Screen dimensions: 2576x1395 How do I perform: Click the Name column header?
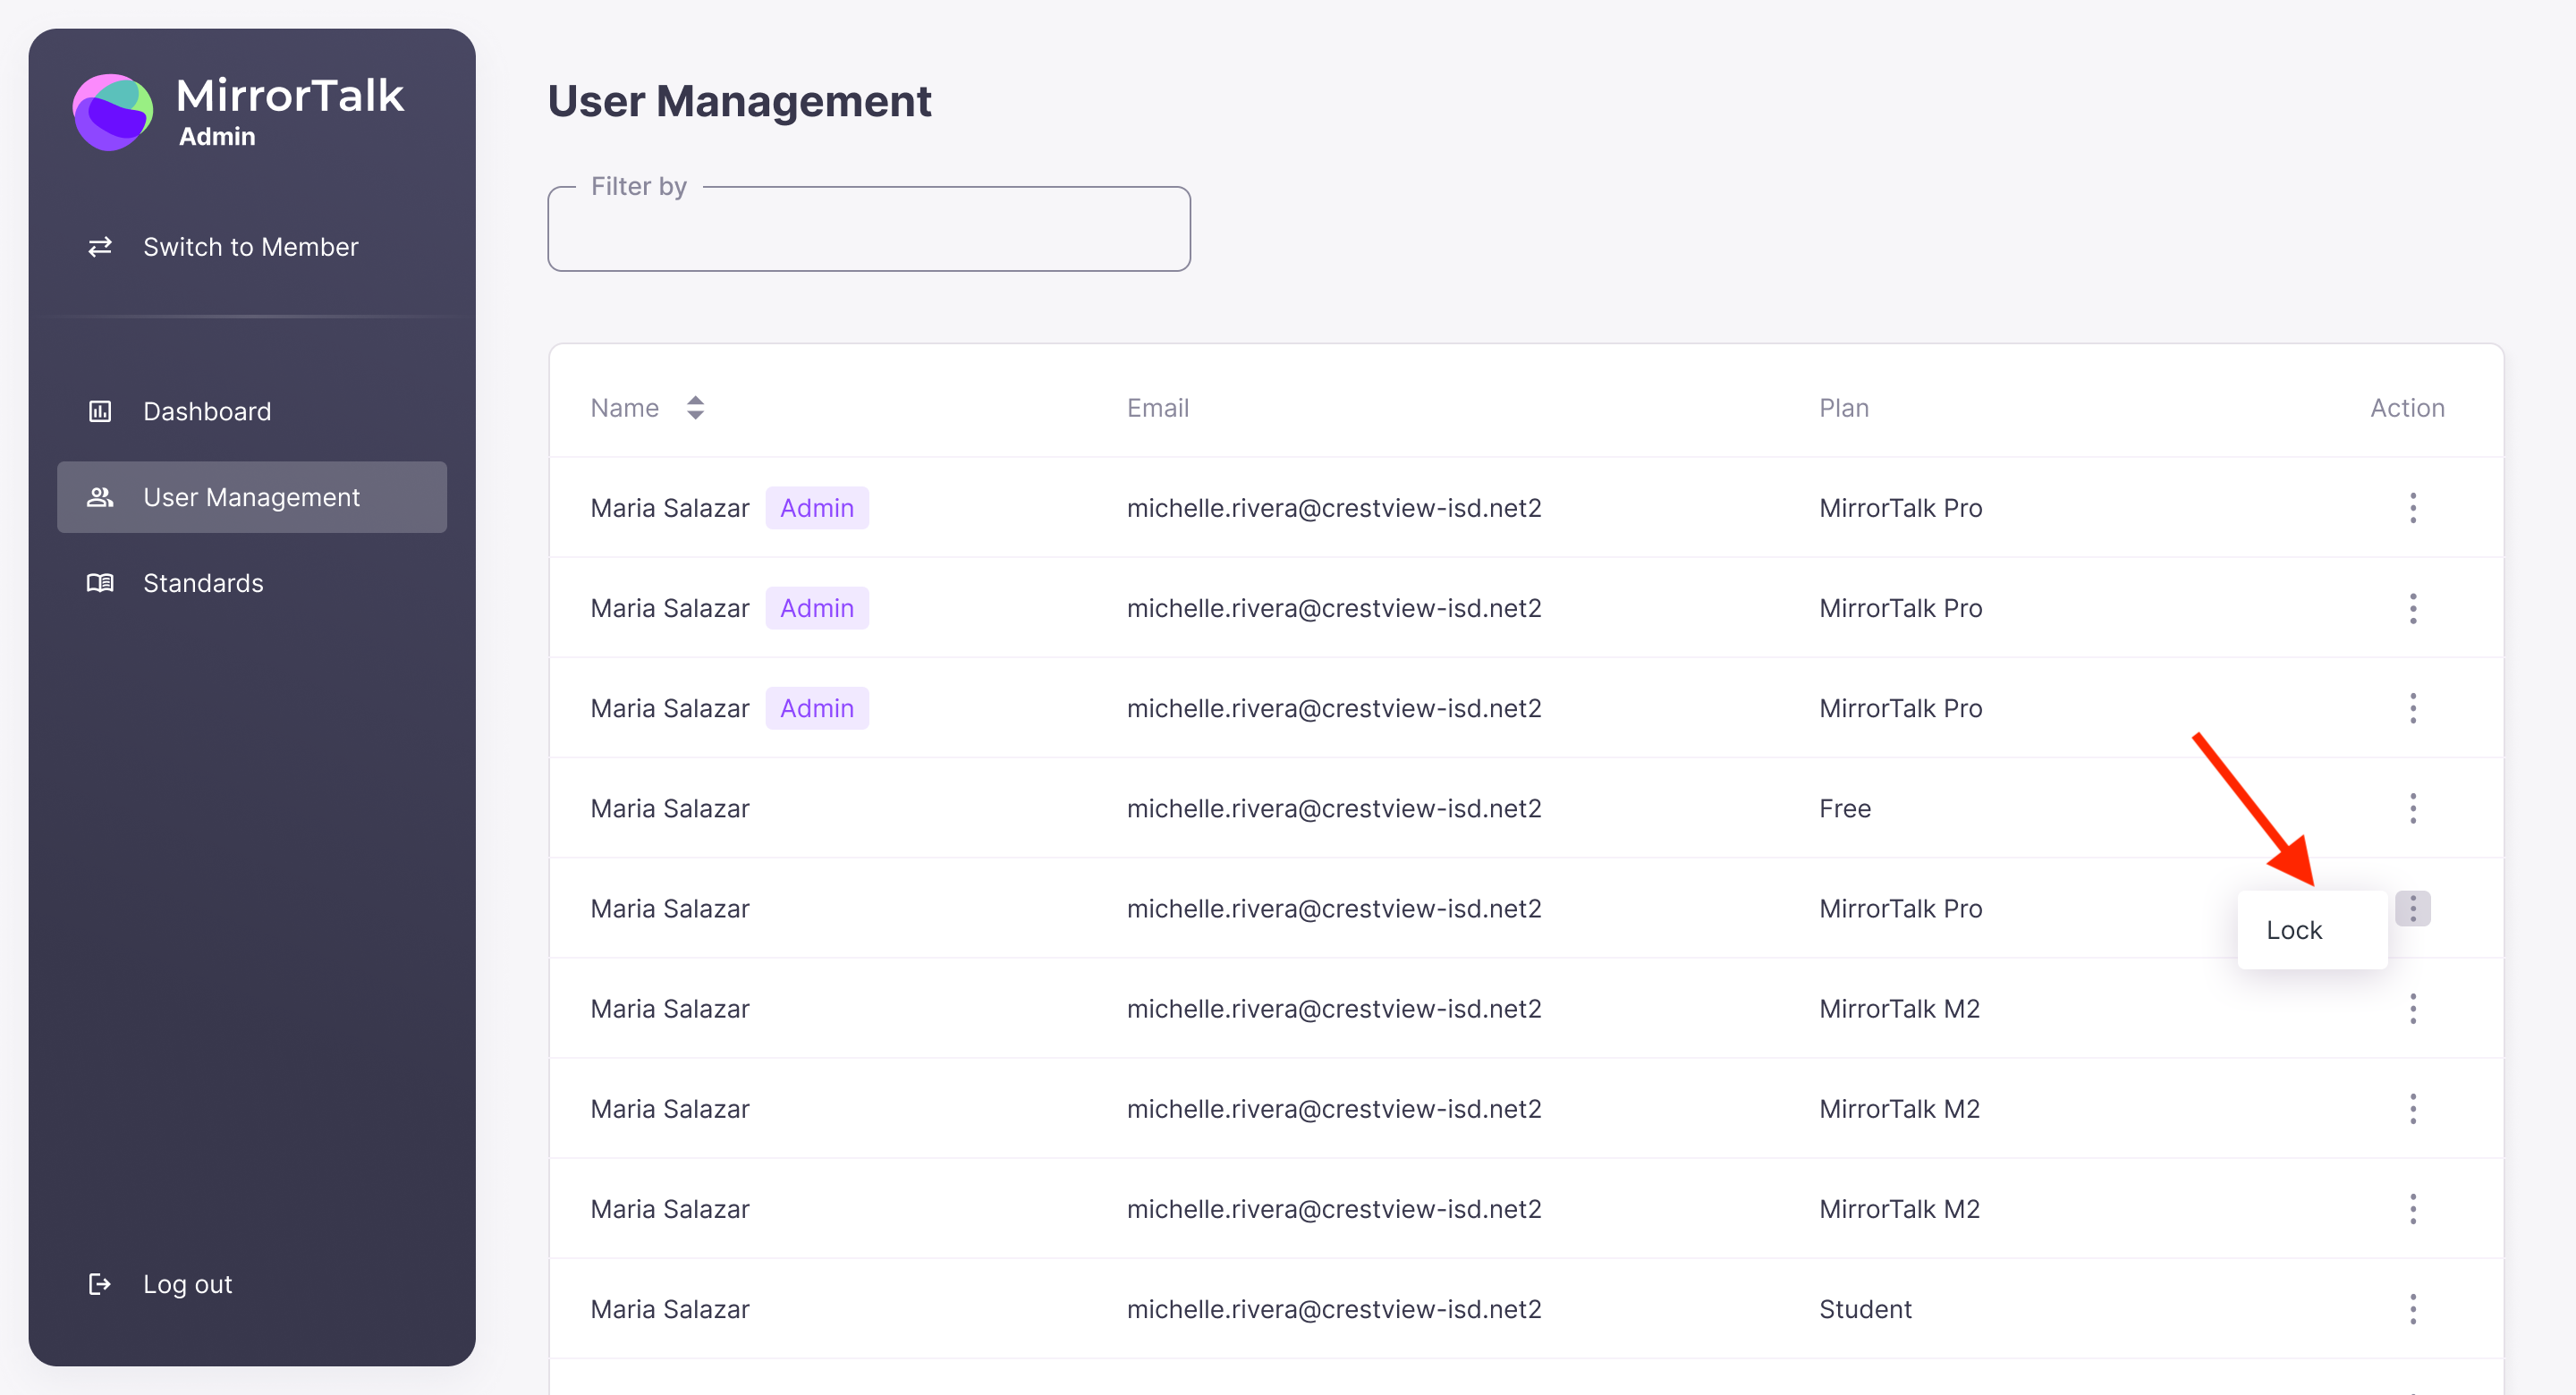point(624,408)
